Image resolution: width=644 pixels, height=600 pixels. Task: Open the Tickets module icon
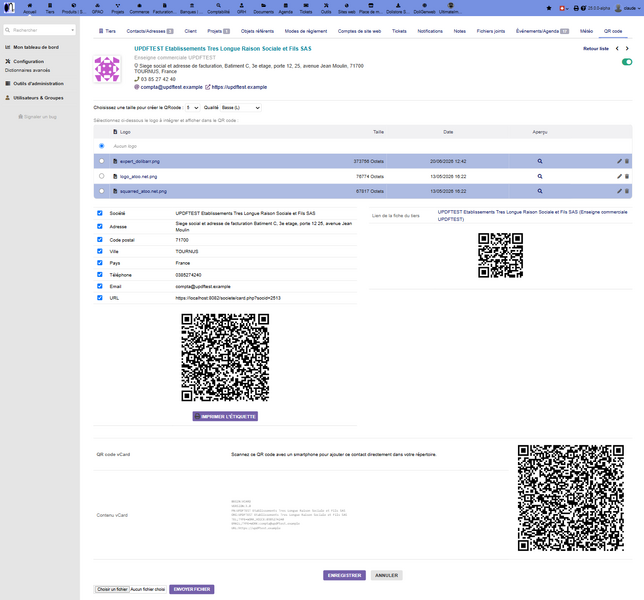(306, 5)
